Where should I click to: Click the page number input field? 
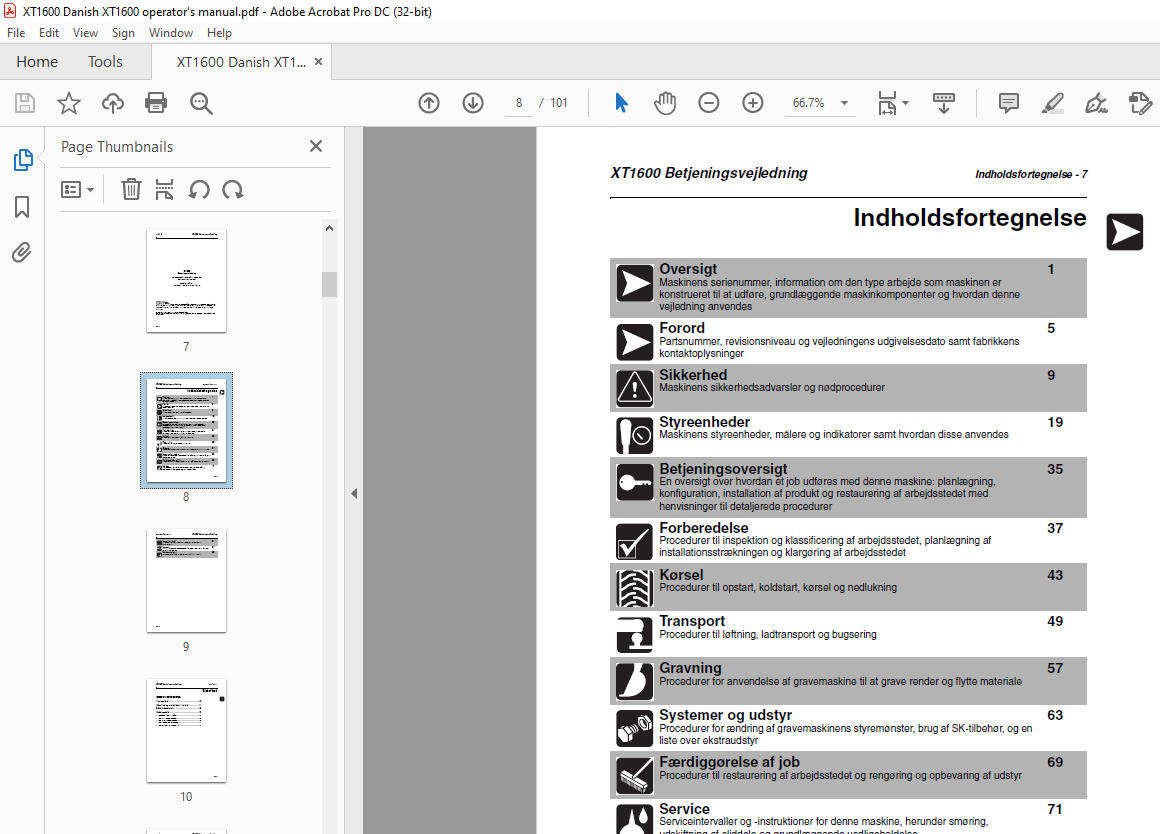[519, 103]
